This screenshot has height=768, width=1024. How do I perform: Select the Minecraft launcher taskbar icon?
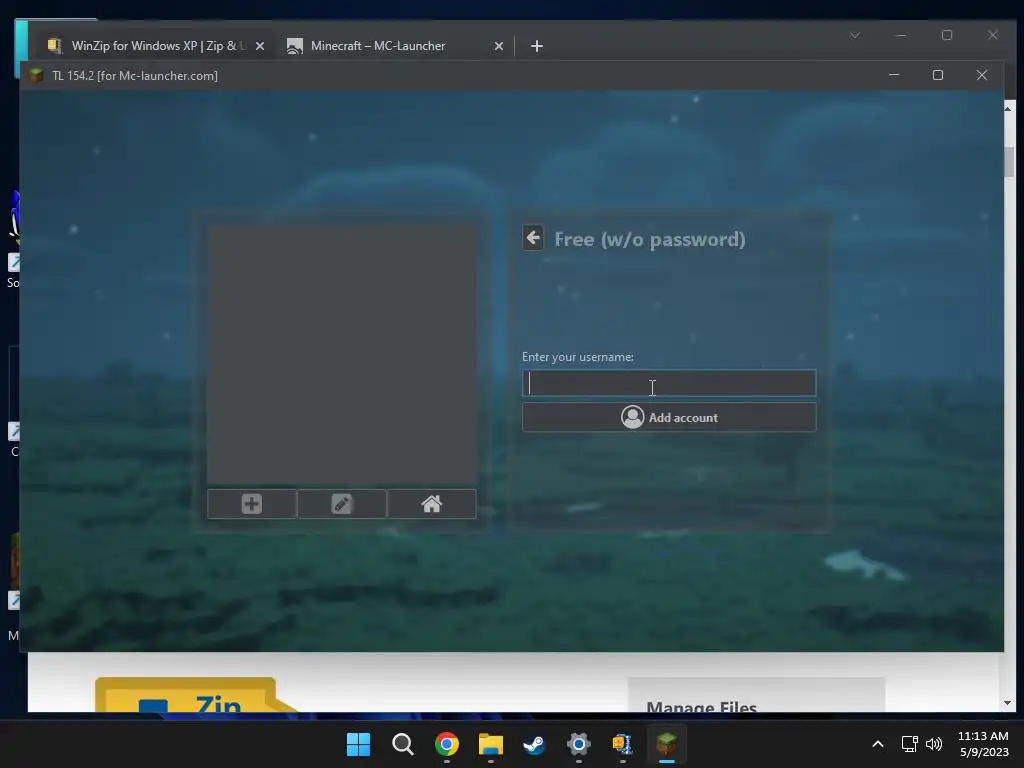pyautogui.click(x=667, y=744)
